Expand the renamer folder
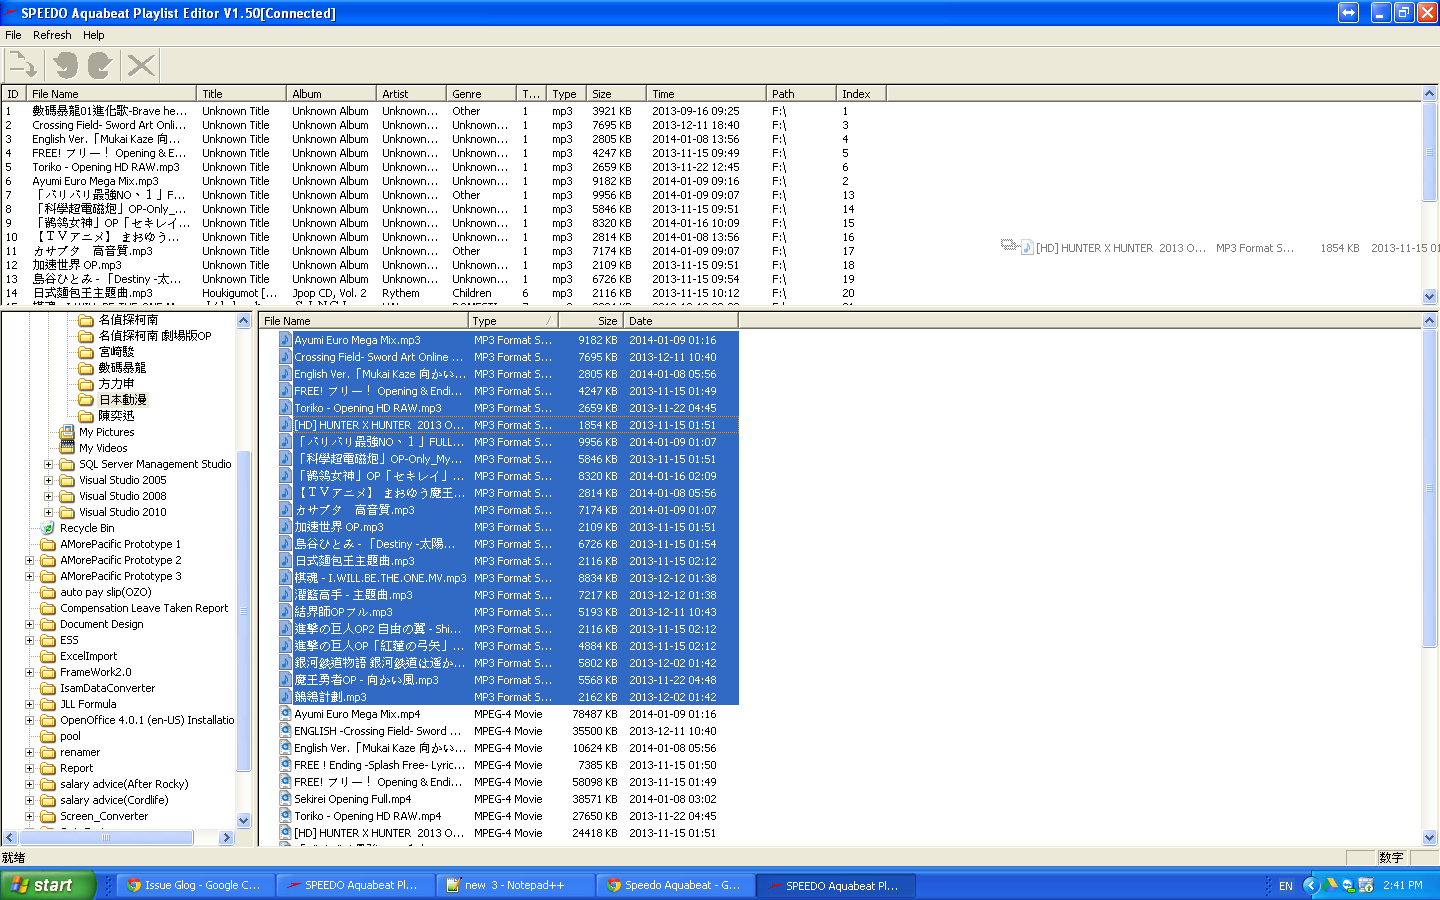The width and height of the screenshot is (1440, 900). (x=29, y=752)
